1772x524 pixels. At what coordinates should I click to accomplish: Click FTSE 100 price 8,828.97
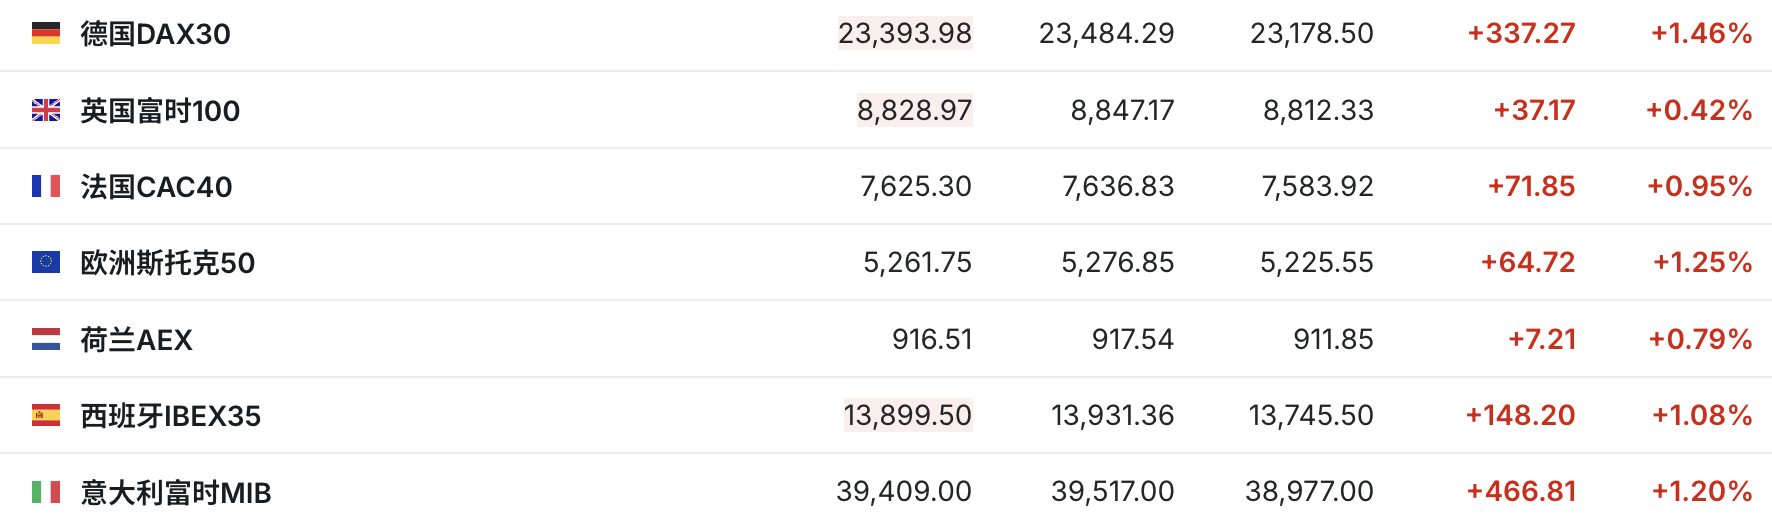(x=914, y=110)
